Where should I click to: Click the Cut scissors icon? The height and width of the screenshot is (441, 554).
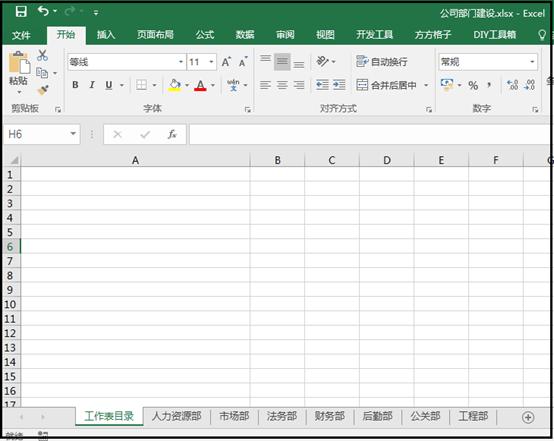[x=42, y=55]
